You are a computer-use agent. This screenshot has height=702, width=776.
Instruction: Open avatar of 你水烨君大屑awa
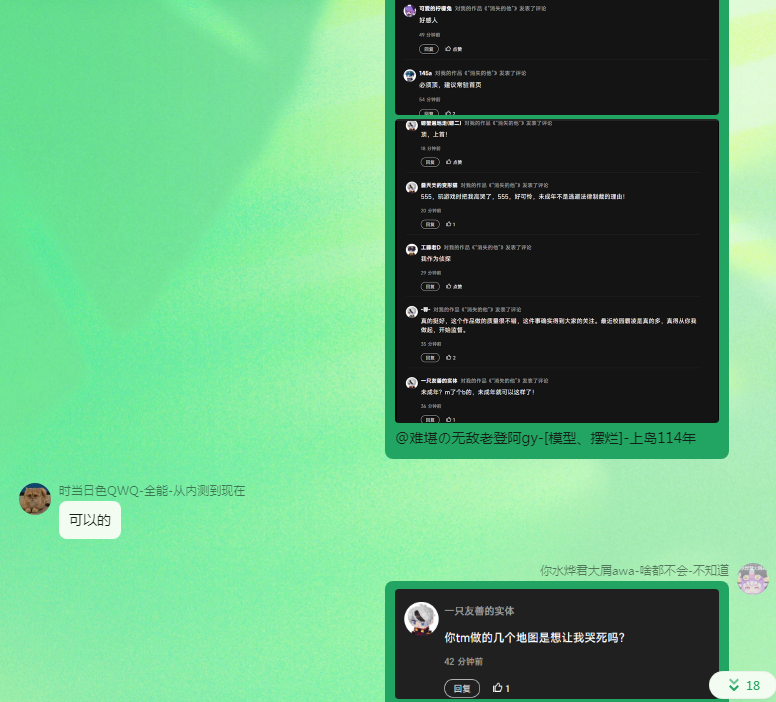pos(753,579)
